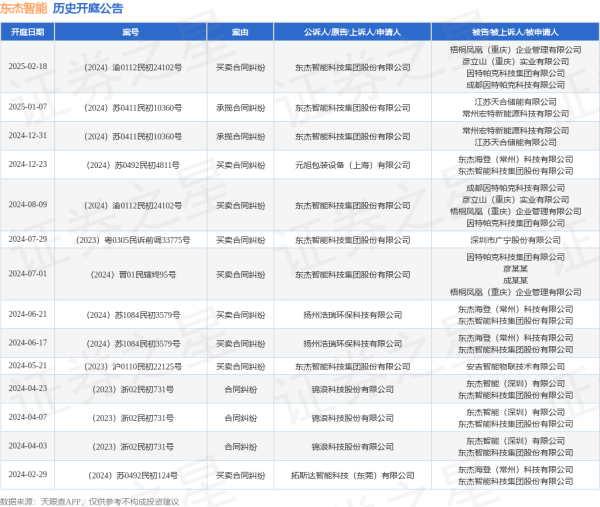Click defendant 成都因特帕克科技有限公司 in 2024-08-09 row
600x507 pixels.
(515, 188)
